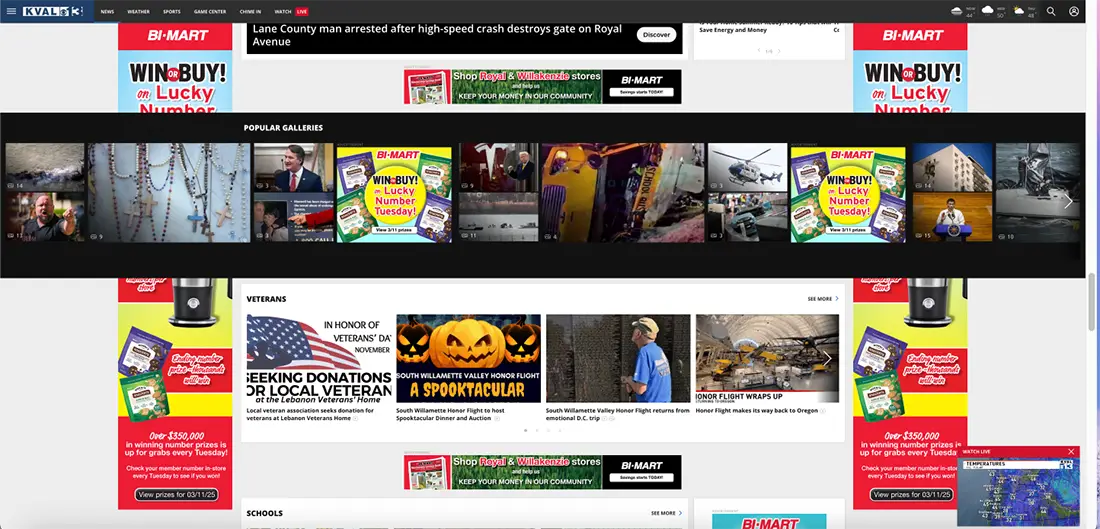This screenshot has width=1100, height=529.
Task: Click the Popular Galleries heading
Action: click(283, 128)
